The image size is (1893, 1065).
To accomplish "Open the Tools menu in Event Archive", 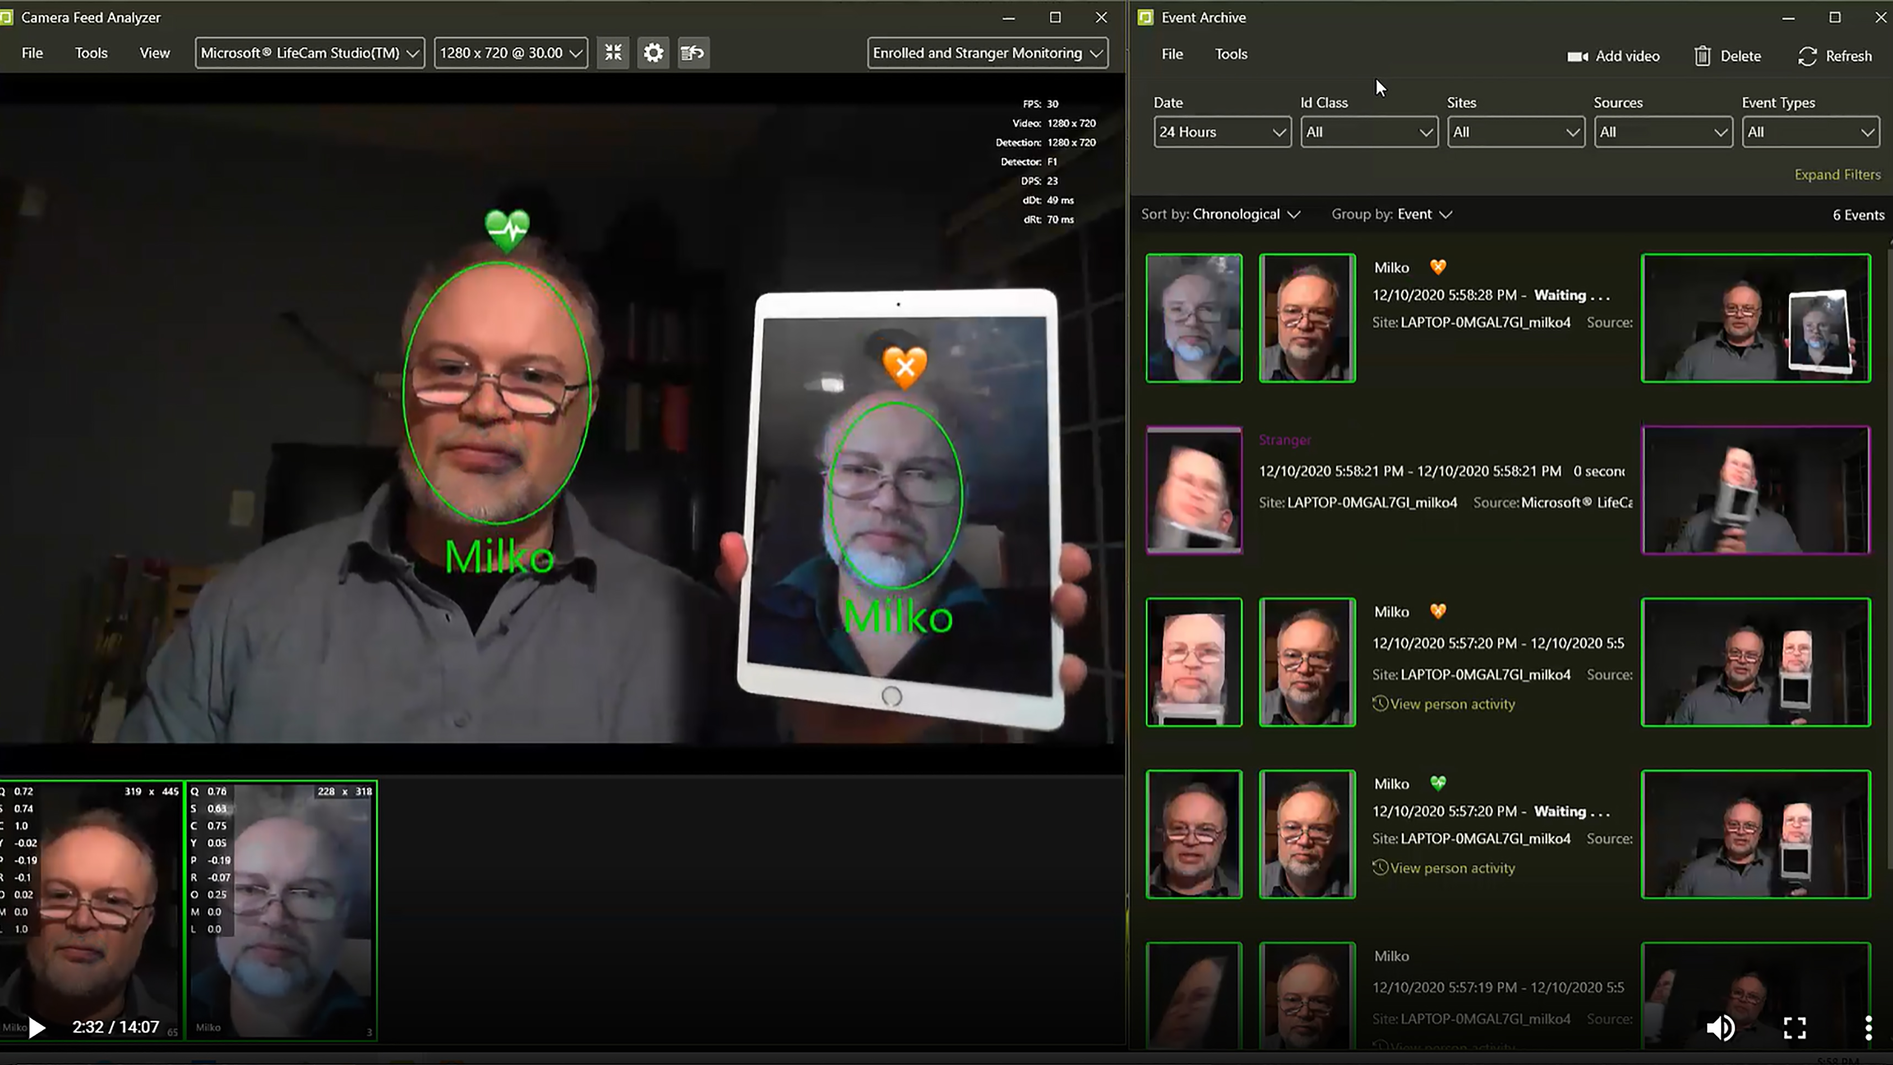I will pos(1230,54).
